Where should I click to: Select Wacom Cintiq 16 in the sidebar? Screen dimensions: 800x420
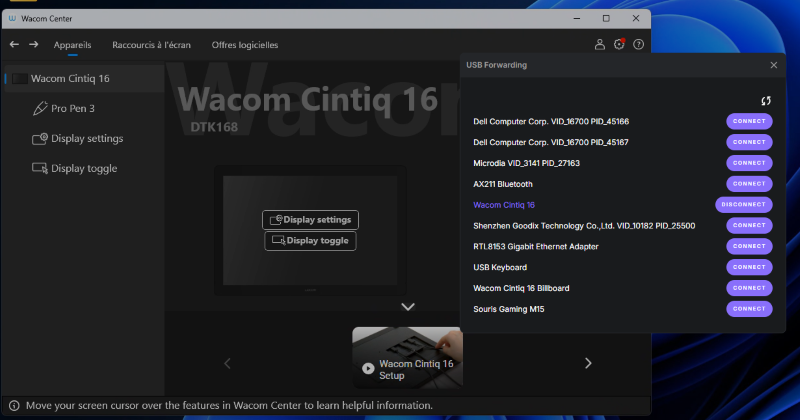[84, 79]
